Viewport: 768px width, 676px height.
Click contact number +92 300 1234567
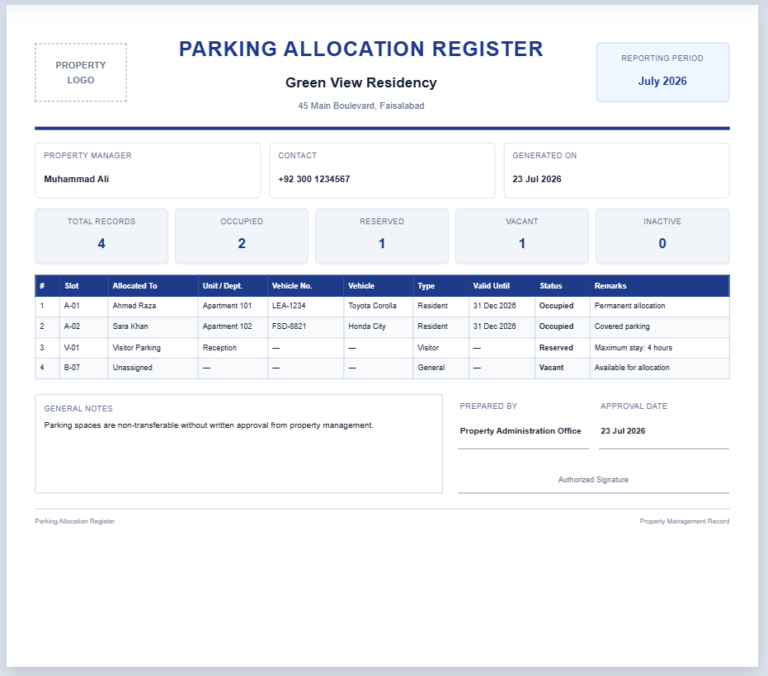coord(314,179)
